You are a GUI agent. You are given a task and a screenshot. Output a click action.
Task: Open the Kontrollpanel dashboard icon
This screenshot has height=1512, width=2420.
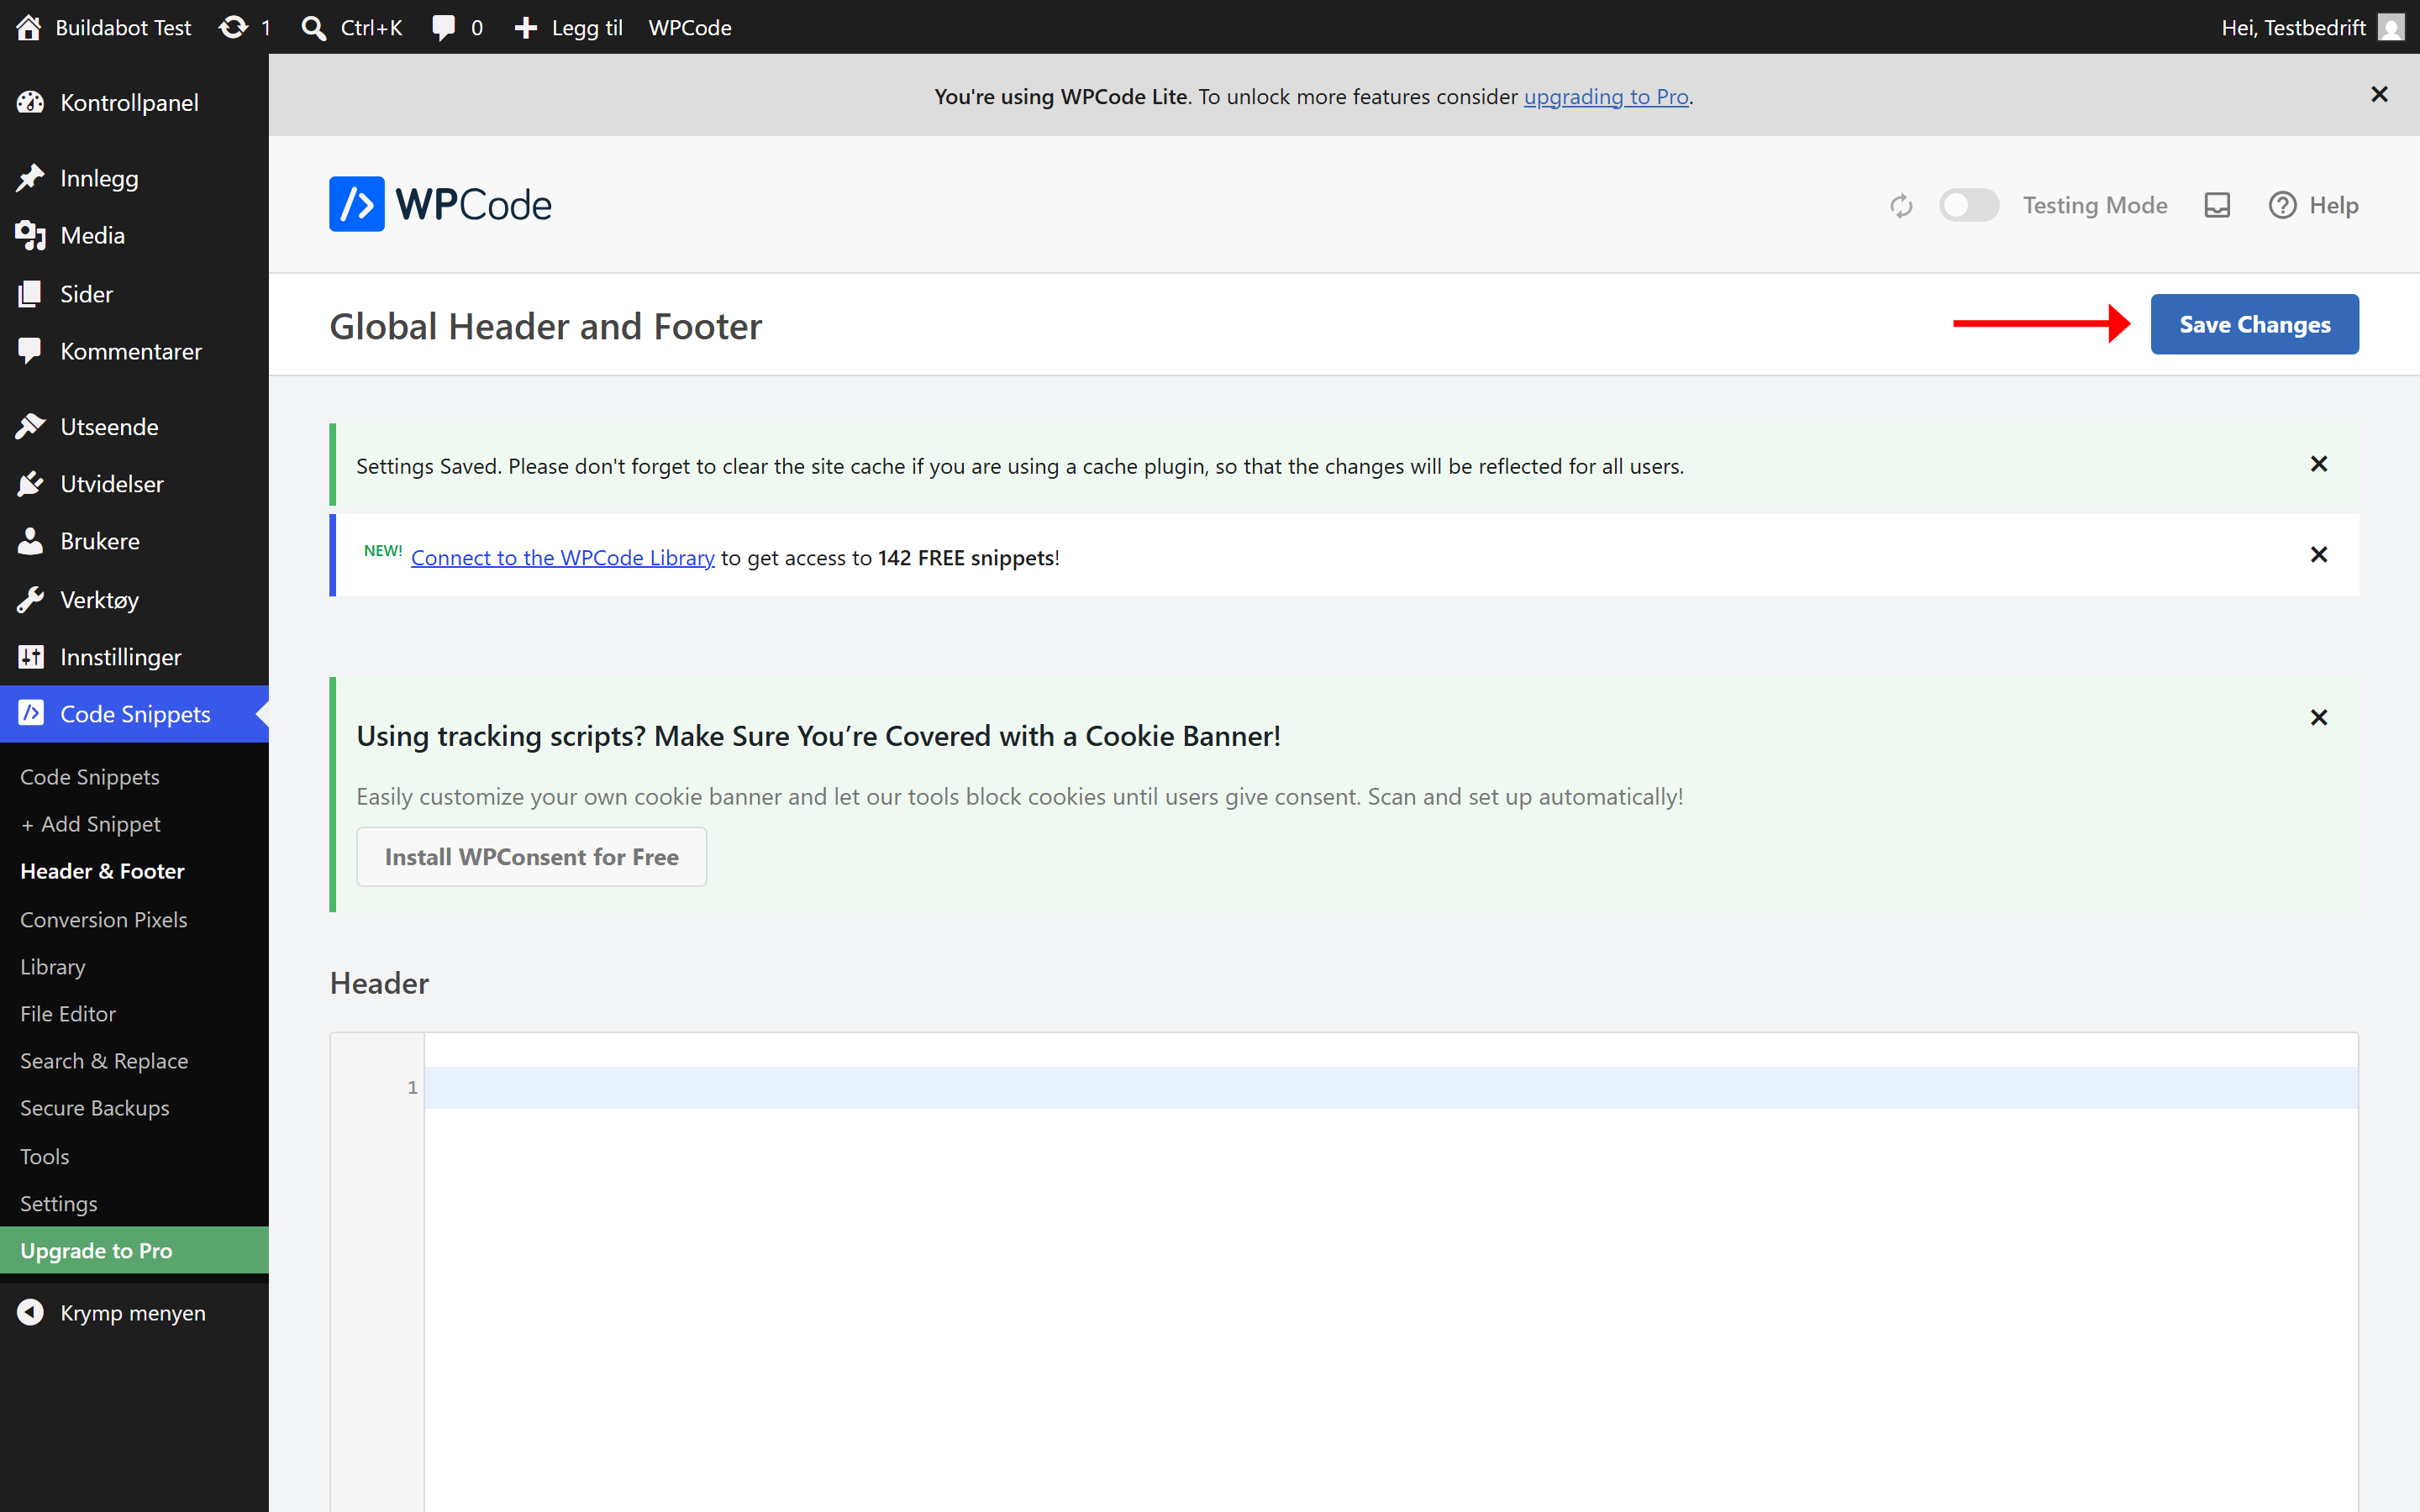pyautogui.click(x=30, y=102)
